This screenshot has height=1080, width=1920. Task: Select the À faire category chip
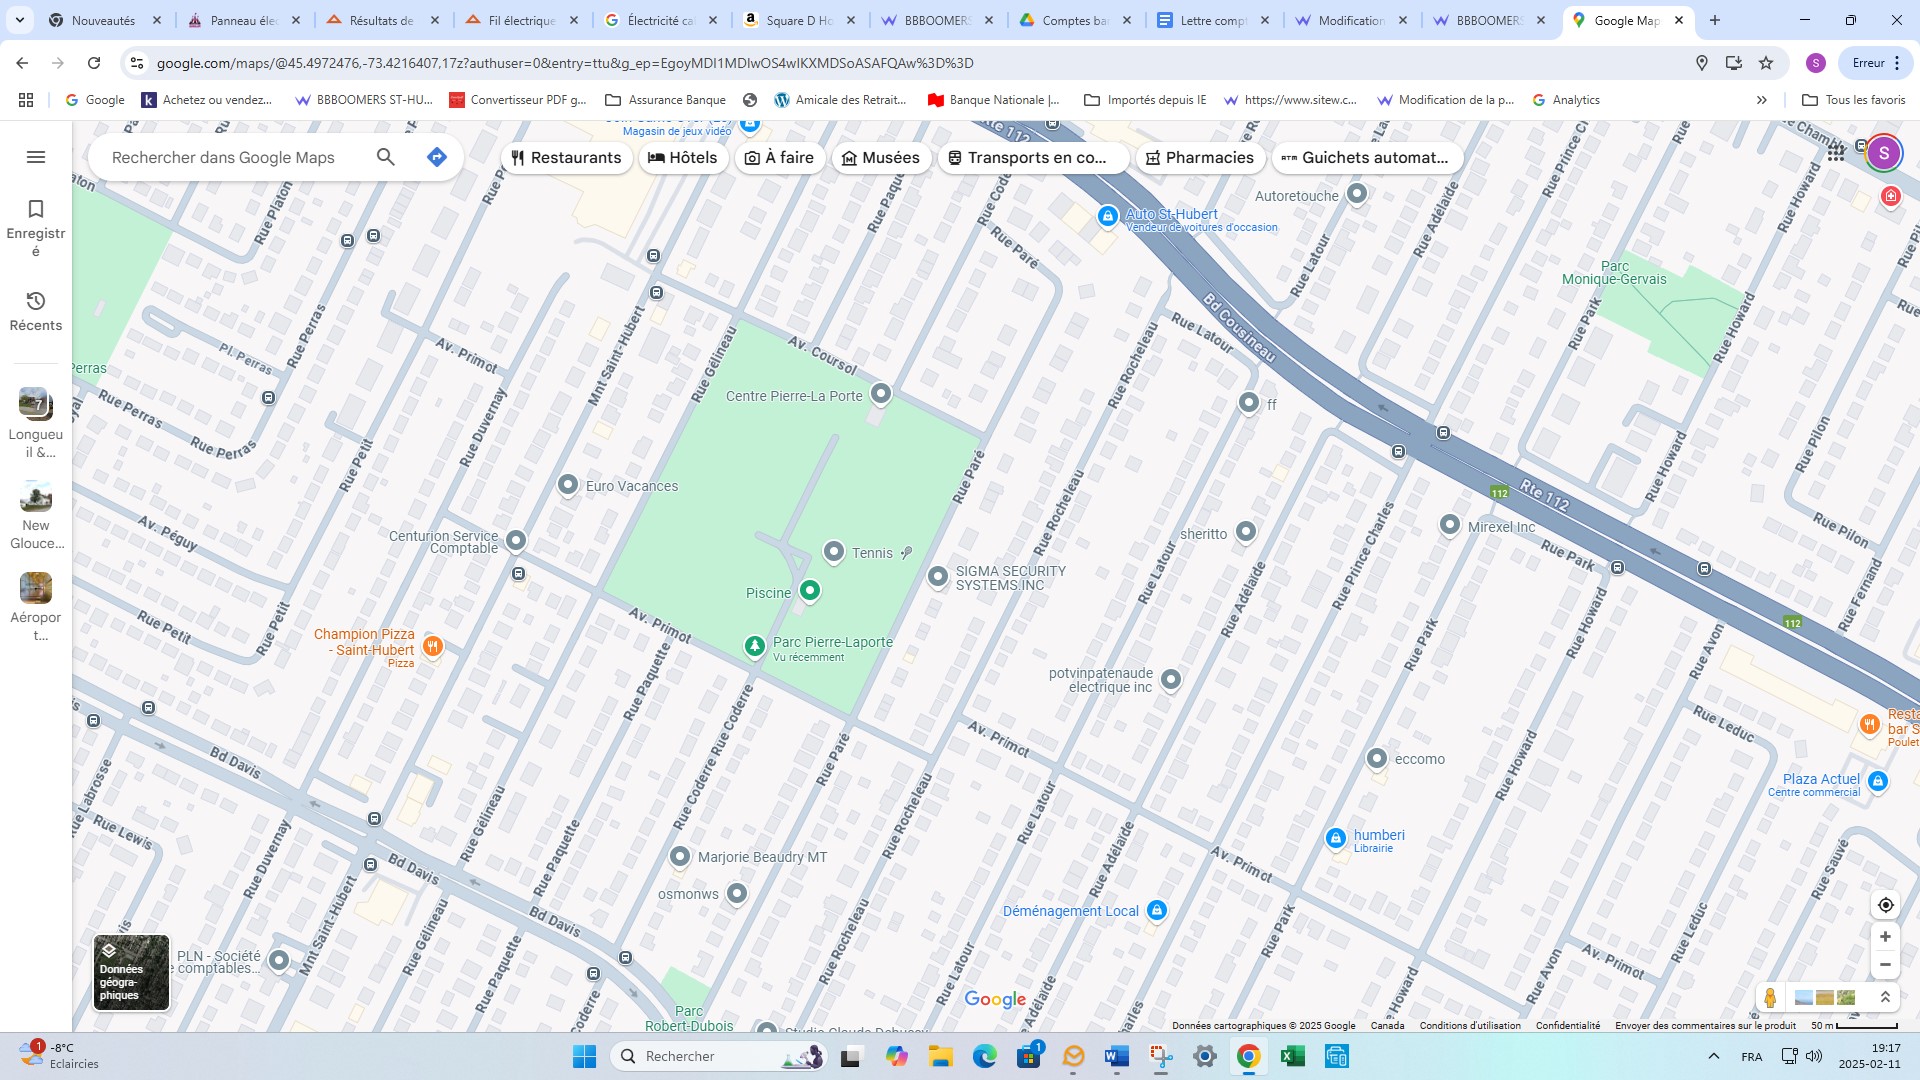coord(780,158)
